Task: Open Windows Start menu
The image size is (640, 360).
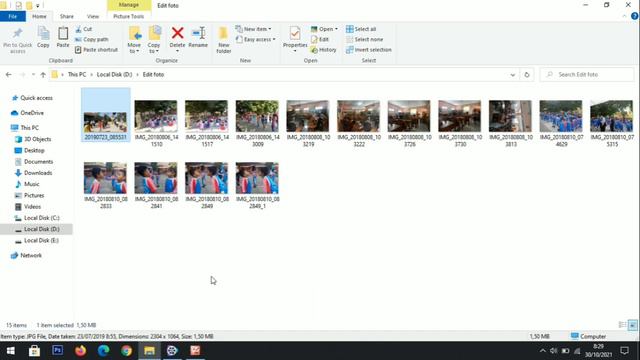Action: 11,351
